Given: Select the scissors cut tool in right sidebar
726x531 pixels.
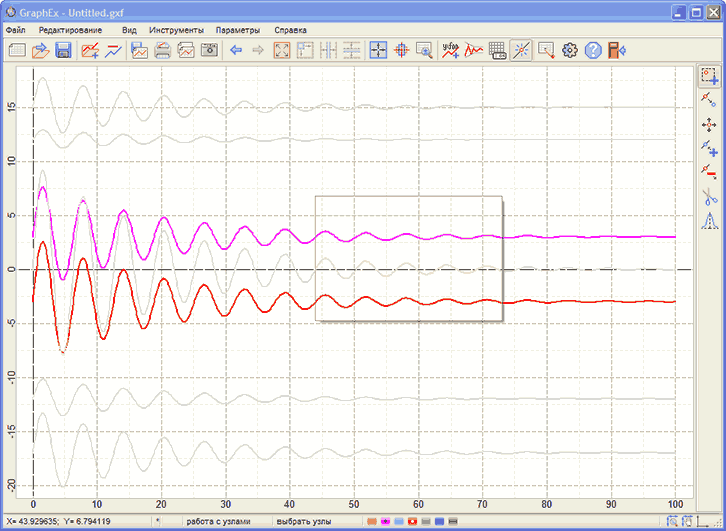Looking at the screenshot, I should pos(710,195).
